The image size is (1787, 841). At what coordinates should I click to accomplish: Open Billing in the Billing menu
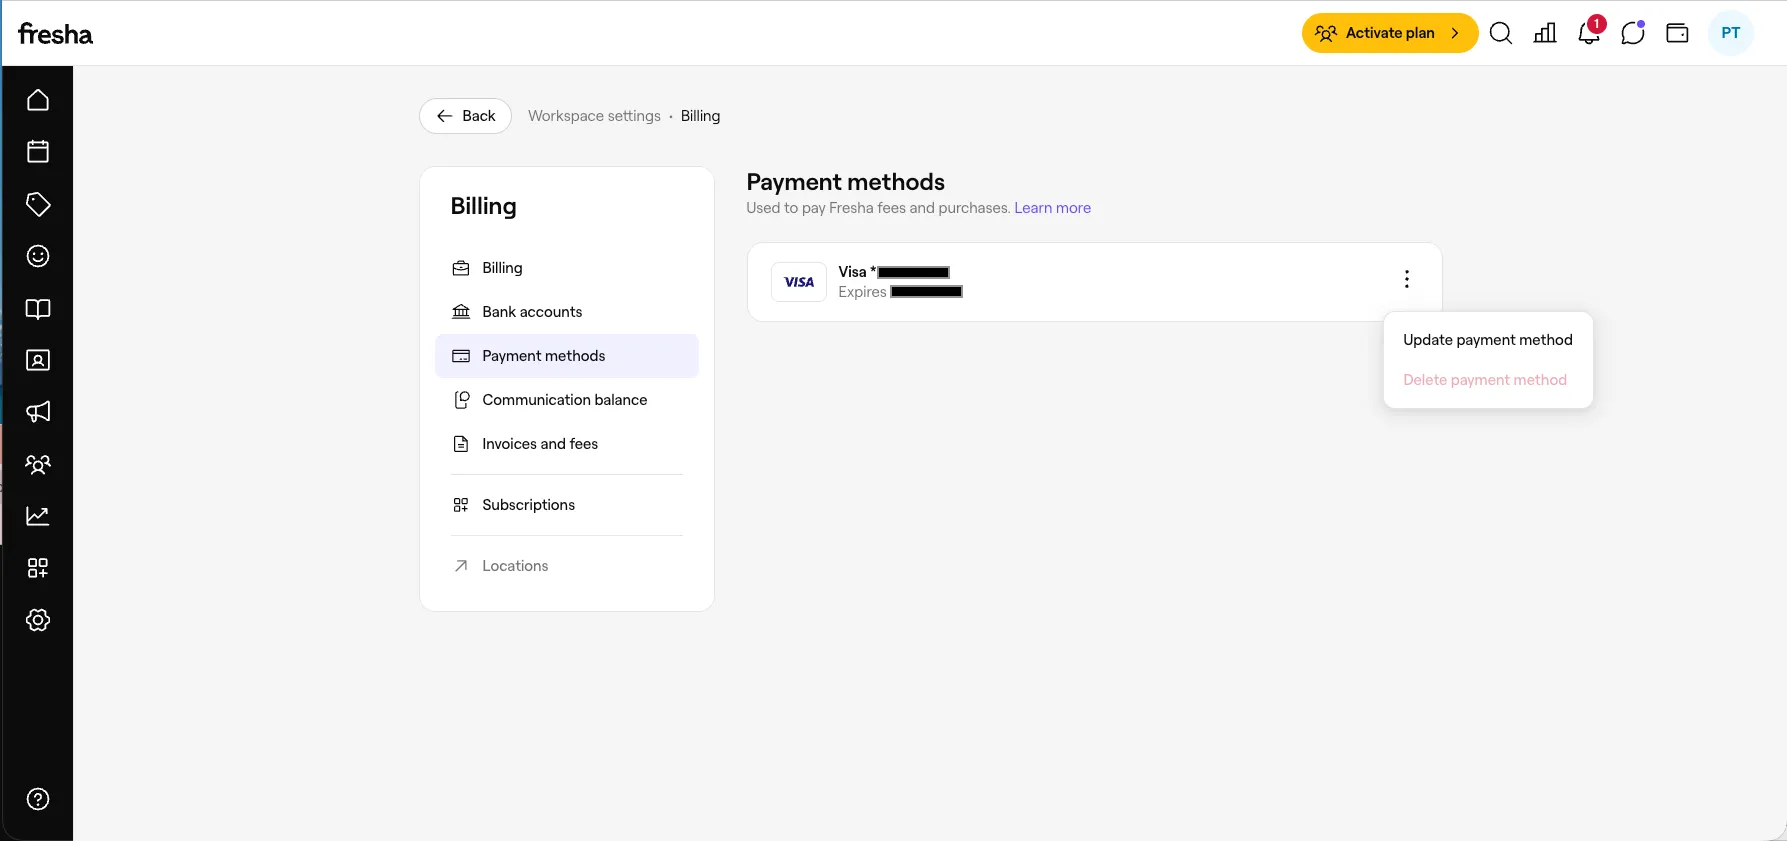point(567,268)
